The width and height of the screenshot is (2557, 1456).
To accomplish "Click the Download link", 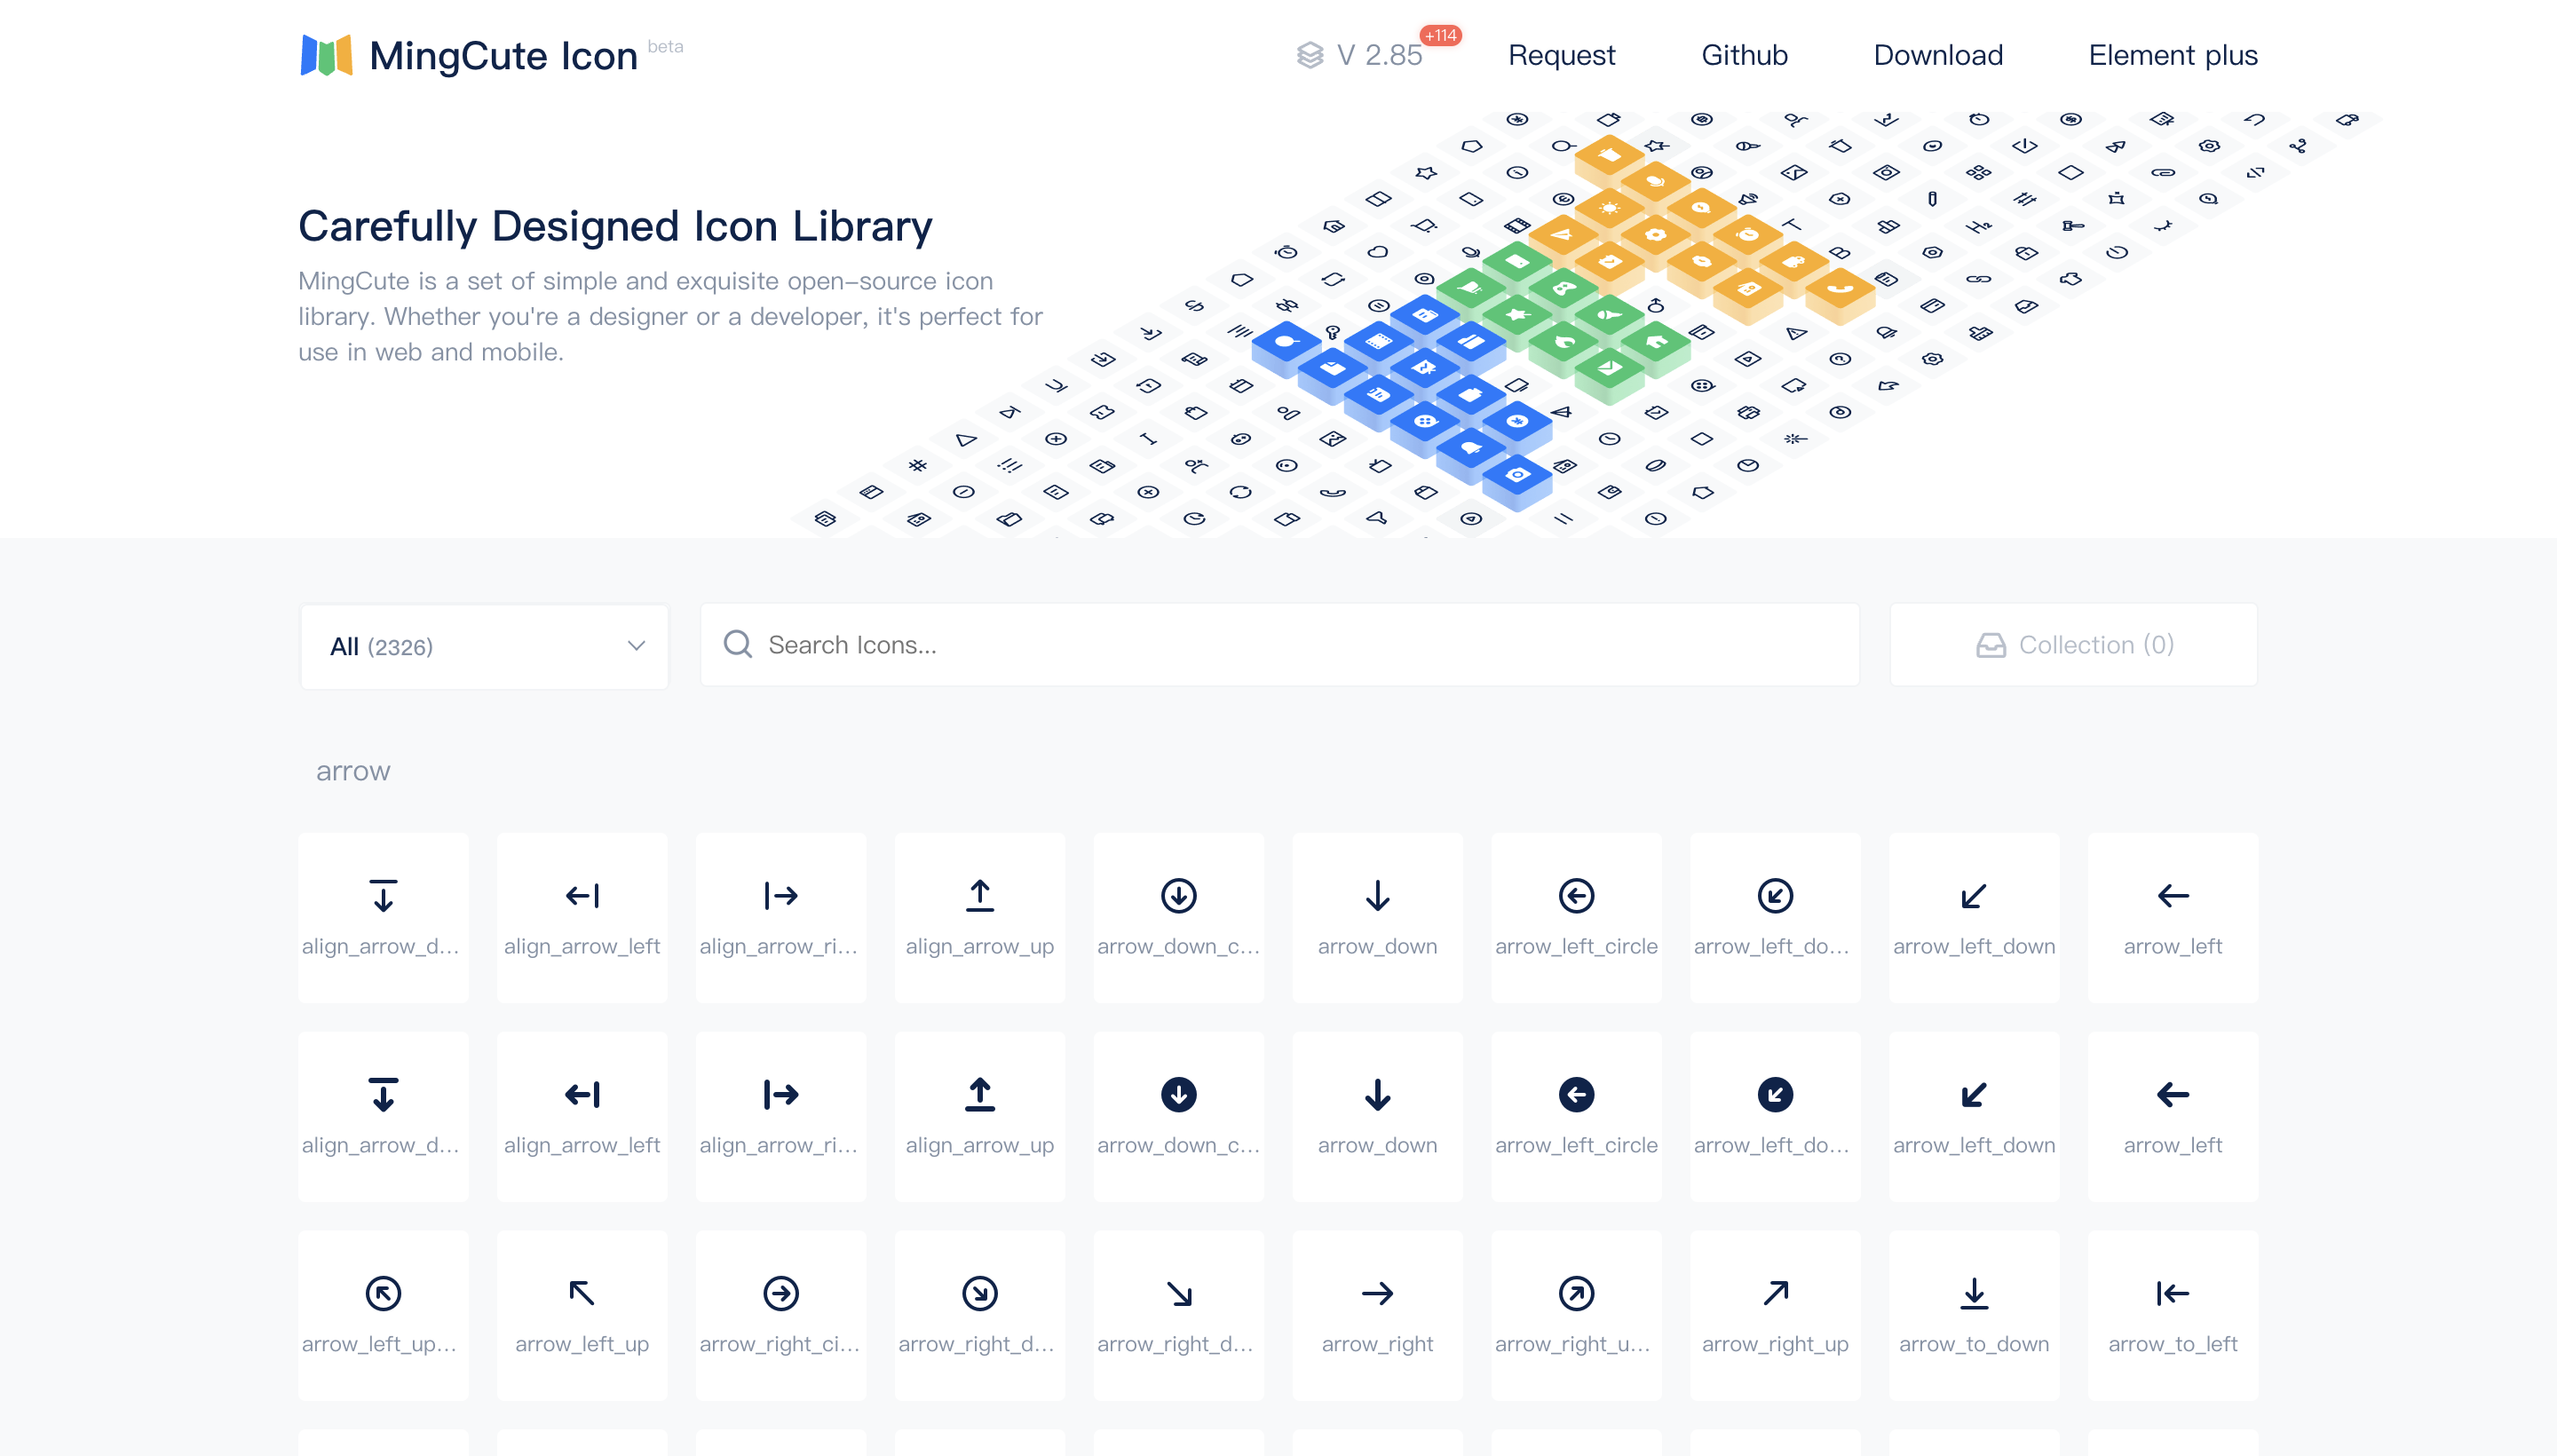I will pos(1937,55).
